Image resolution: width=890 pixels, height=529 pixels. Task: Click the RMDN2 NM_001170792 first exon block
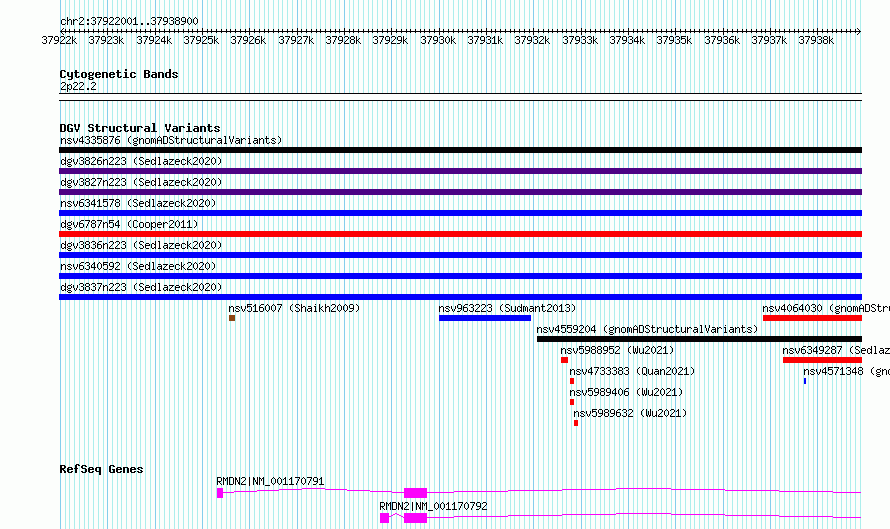pyautogui.click(x=384, y=518)
